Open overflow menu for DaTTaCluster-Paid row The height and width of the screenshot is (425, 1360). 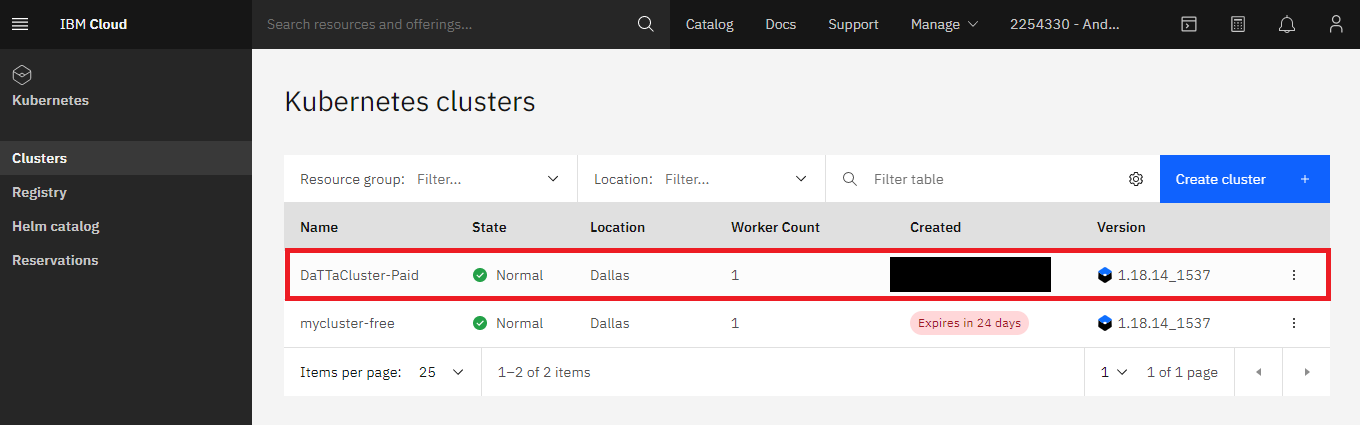(1294, 275)
